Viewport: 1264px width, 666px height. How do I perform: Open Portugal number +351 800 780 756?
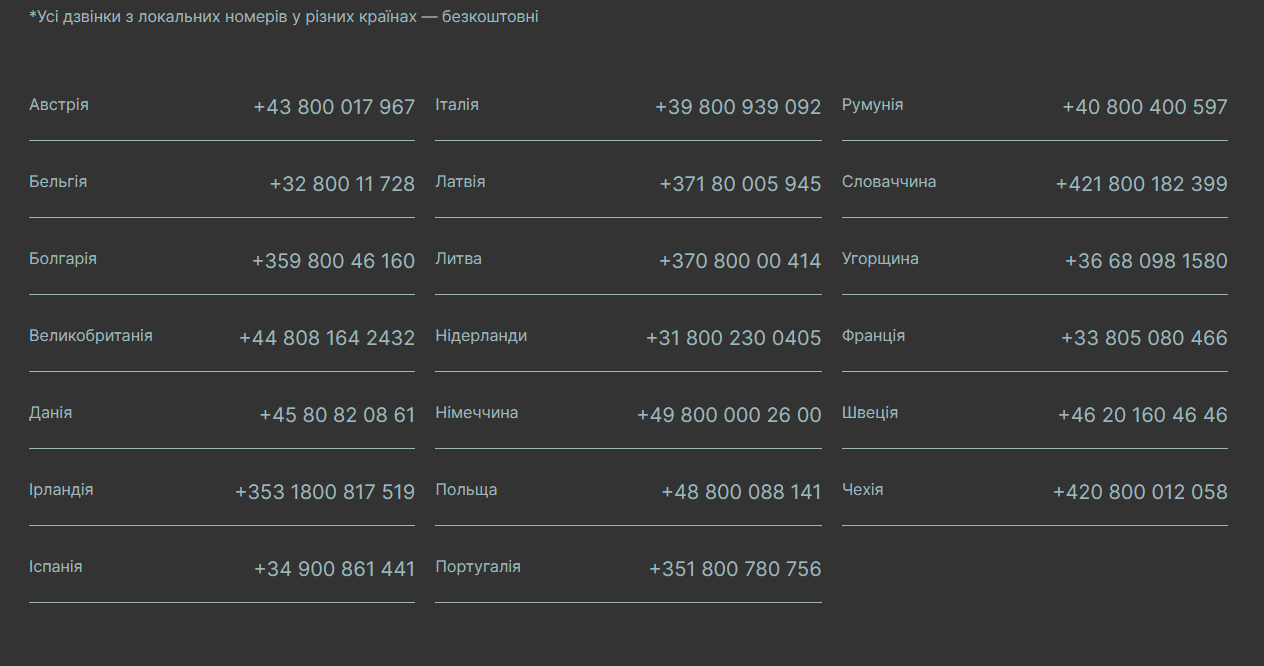point(735,569)
